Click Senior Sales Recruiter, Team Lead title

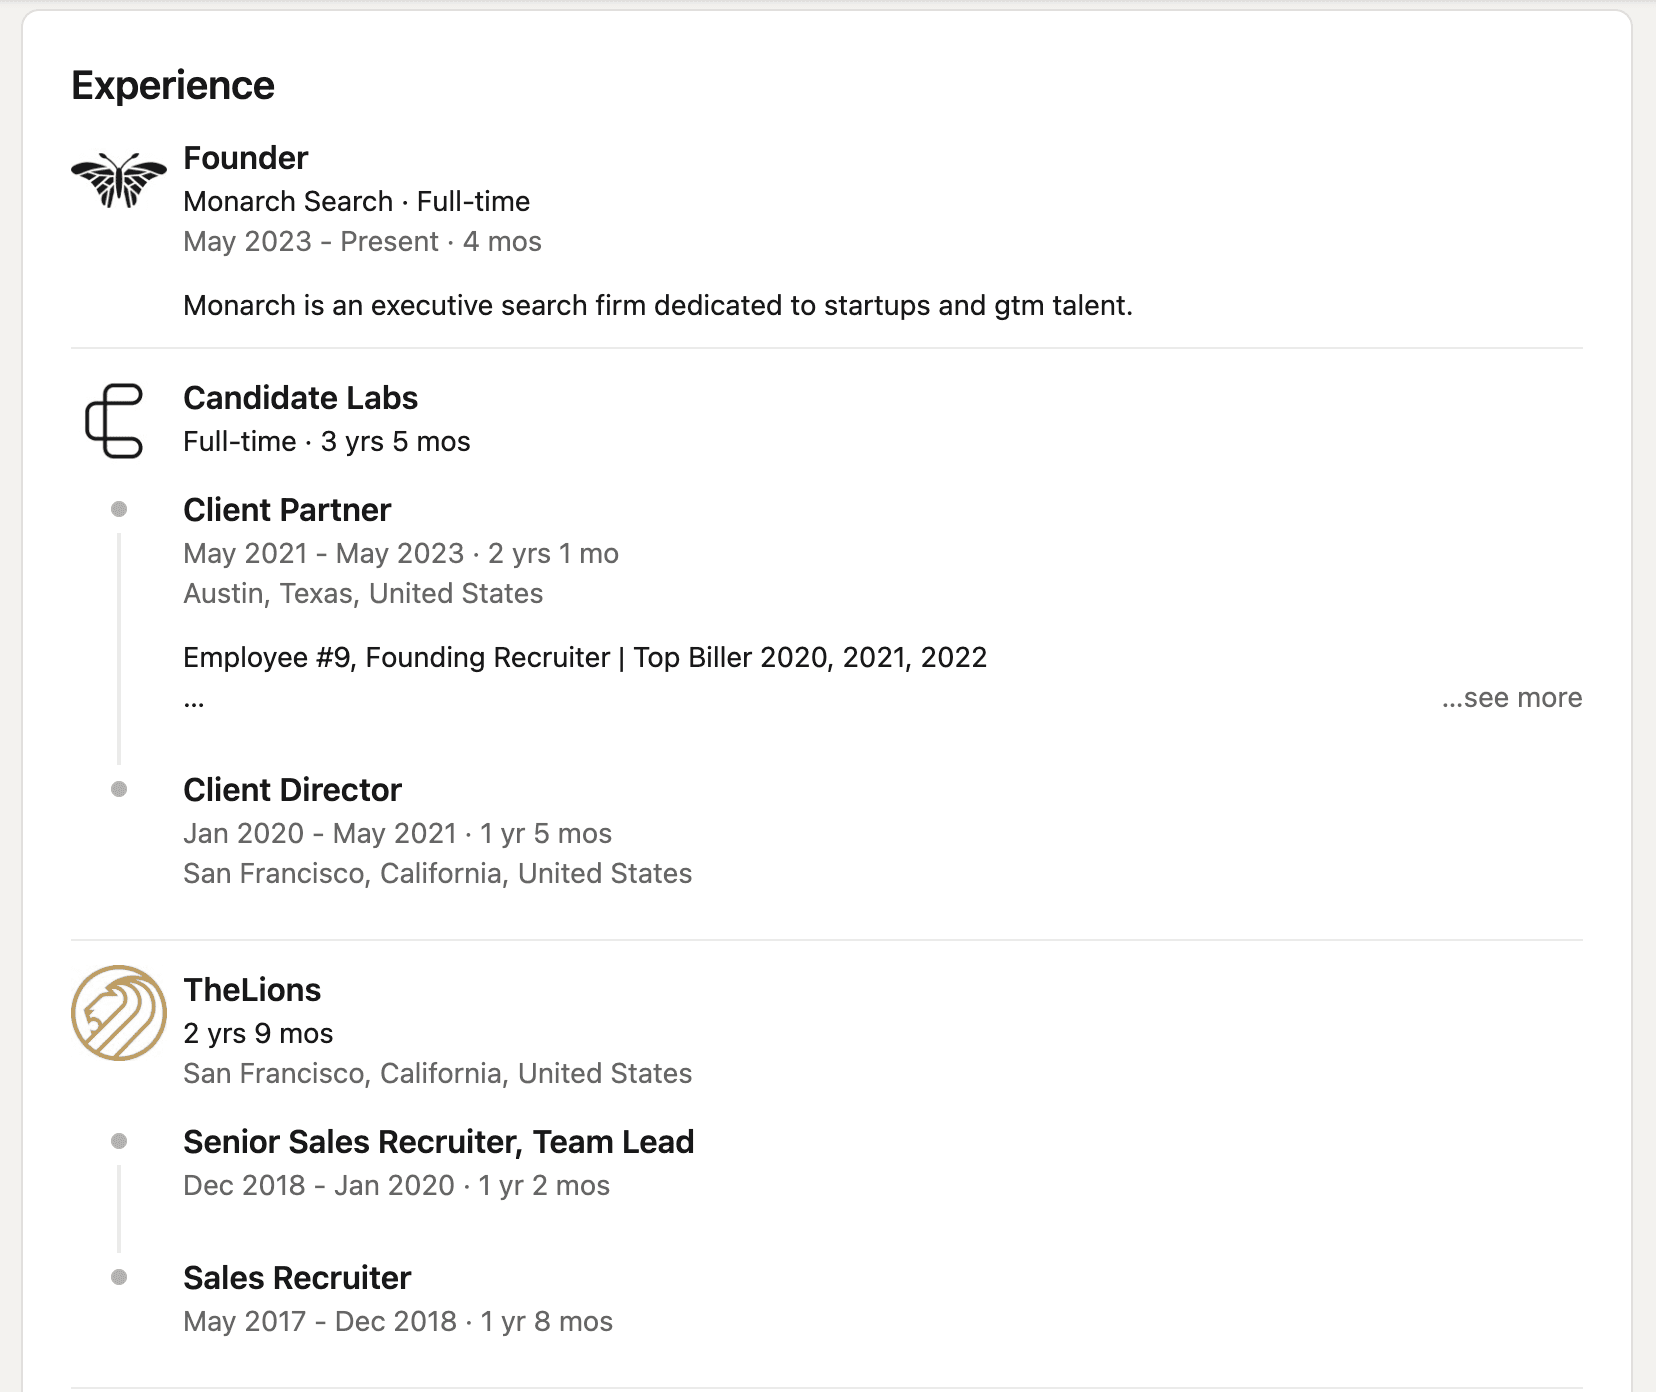tap(438, 1142)
